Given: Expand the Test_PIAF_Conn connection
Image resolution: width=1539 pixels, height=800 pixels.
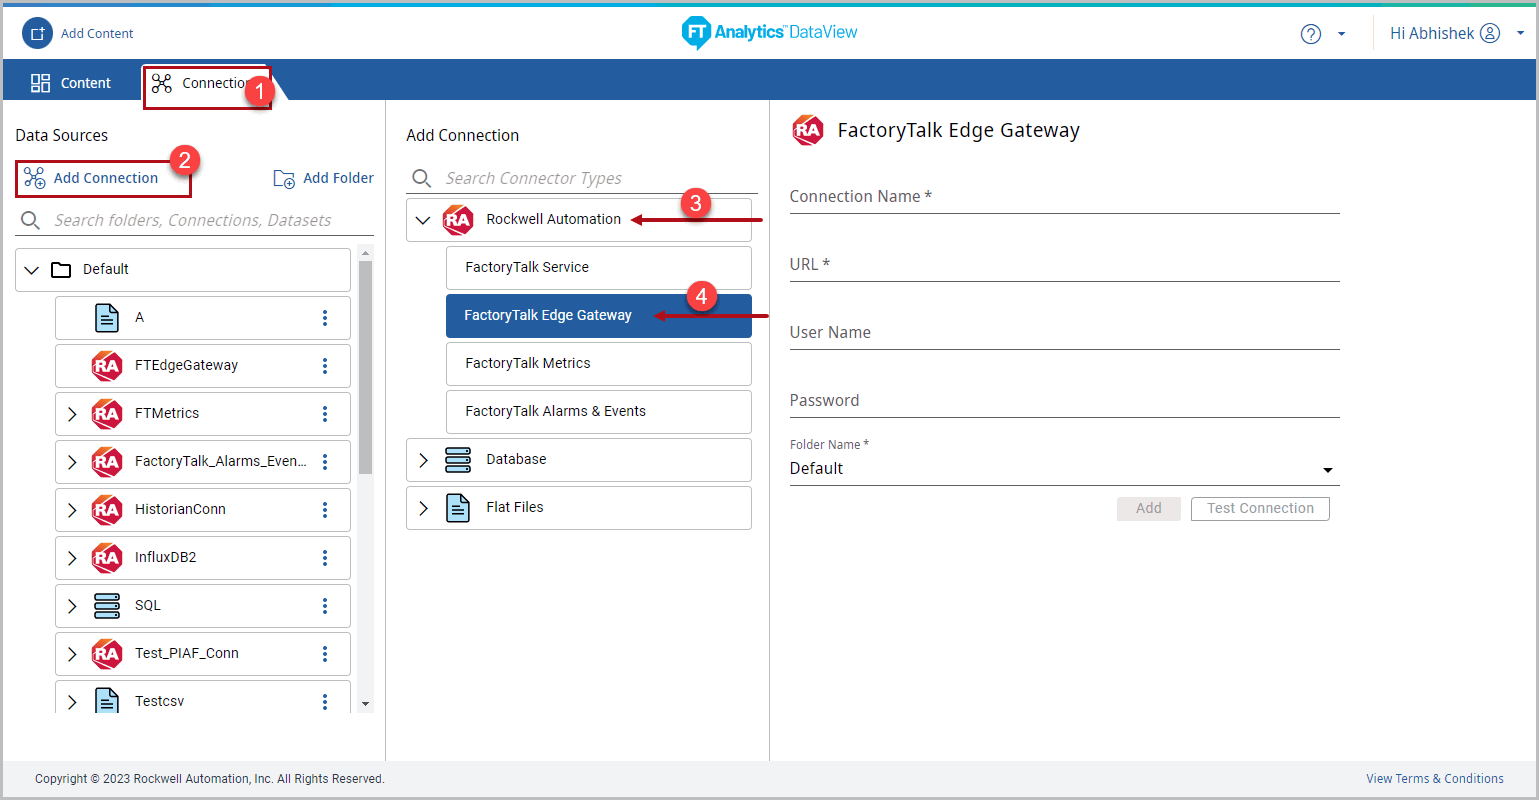Looking at the screenshot, I should (x=72, y=654).
